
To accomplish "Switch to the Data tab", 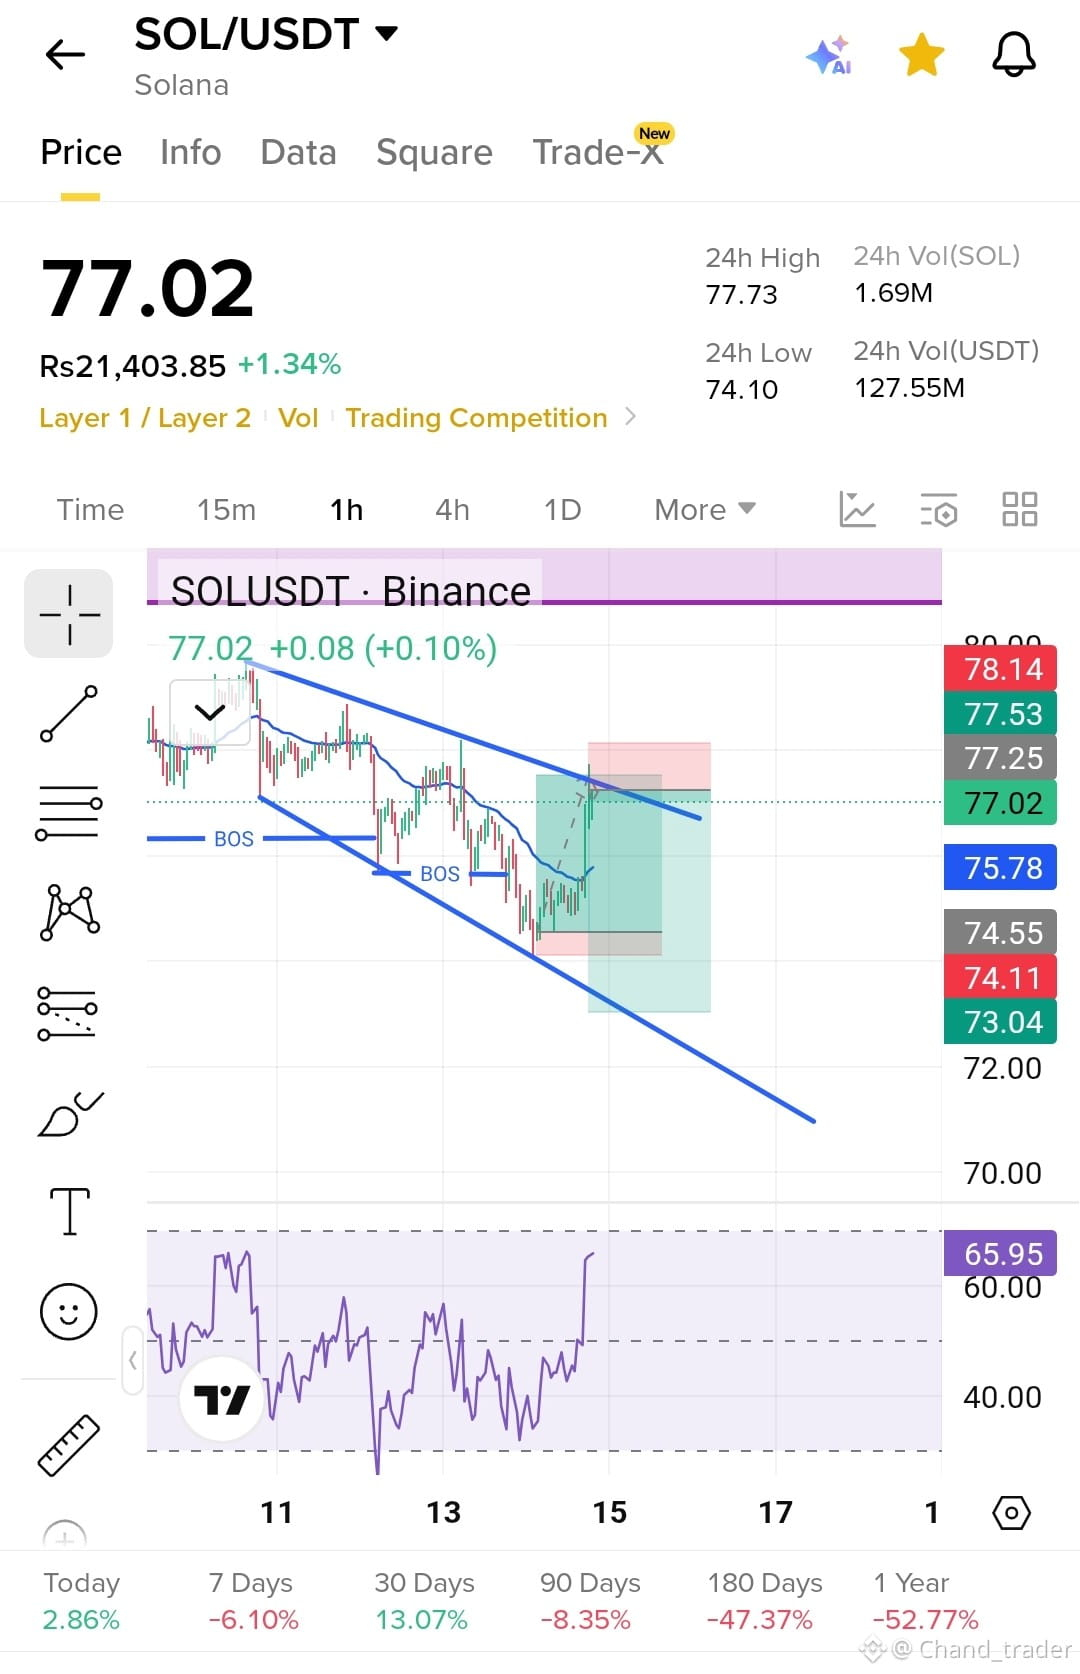I will coord(298,152).
